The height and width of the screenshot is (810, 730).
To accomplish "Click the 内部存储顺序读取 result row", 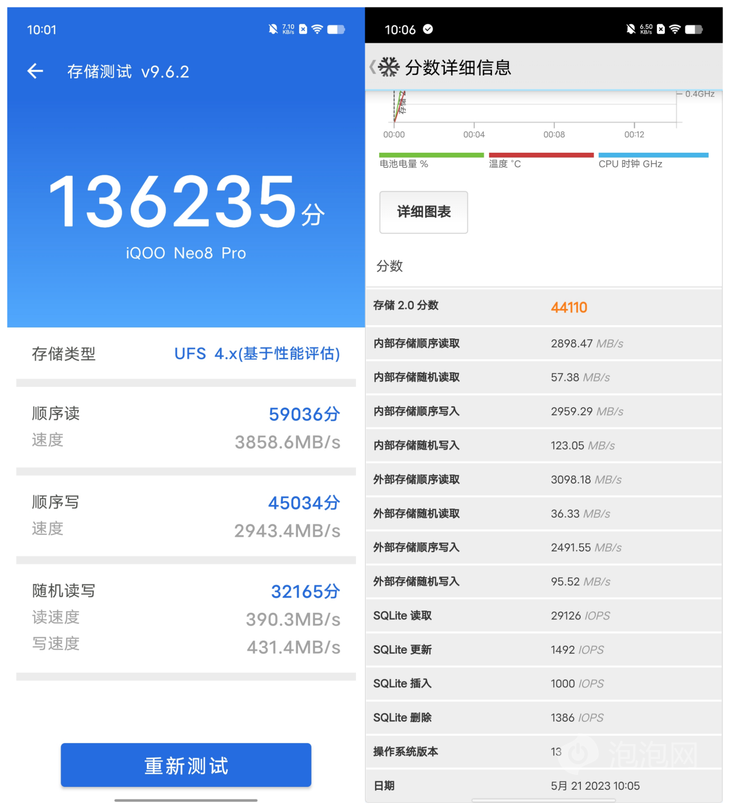I will (544, 343).
